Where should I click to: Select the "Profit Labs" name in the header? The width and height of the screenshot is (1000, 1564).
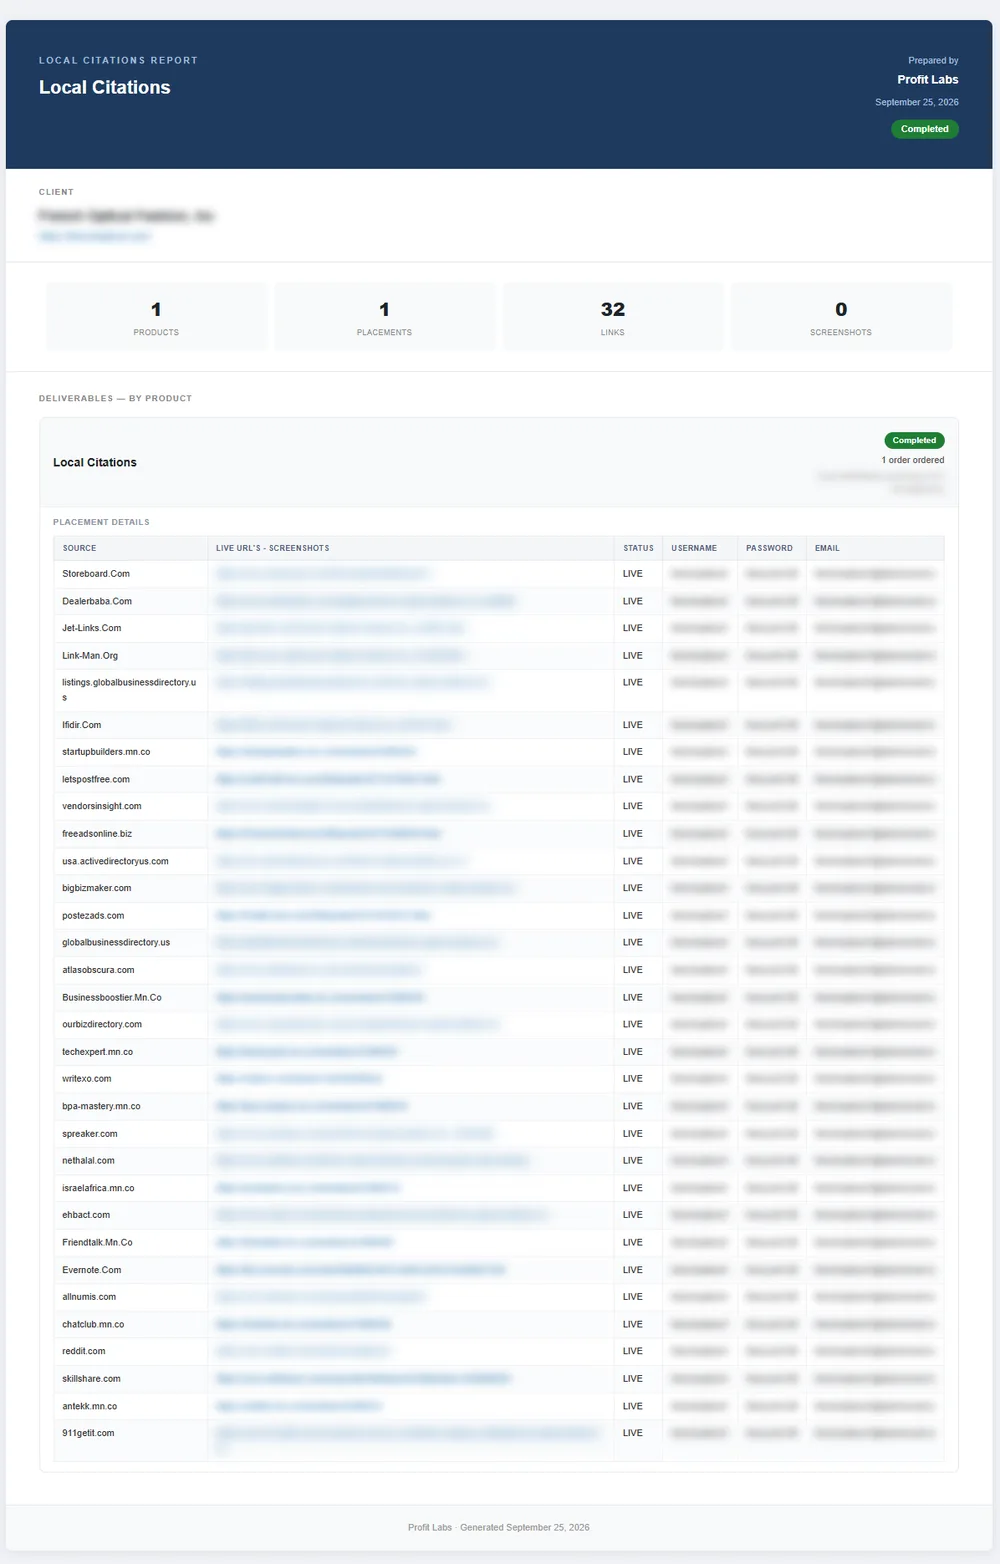928,80
